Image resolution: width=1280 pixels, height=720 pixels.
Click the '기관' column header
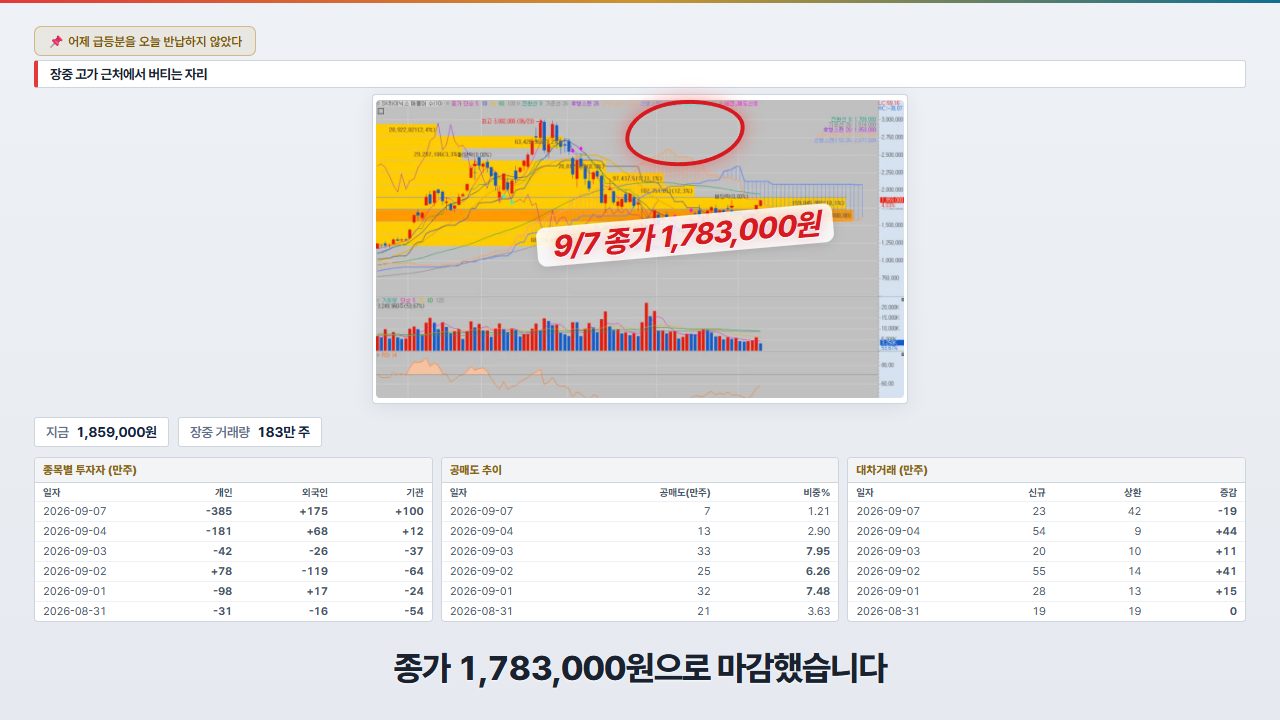[x=414, y=492]
